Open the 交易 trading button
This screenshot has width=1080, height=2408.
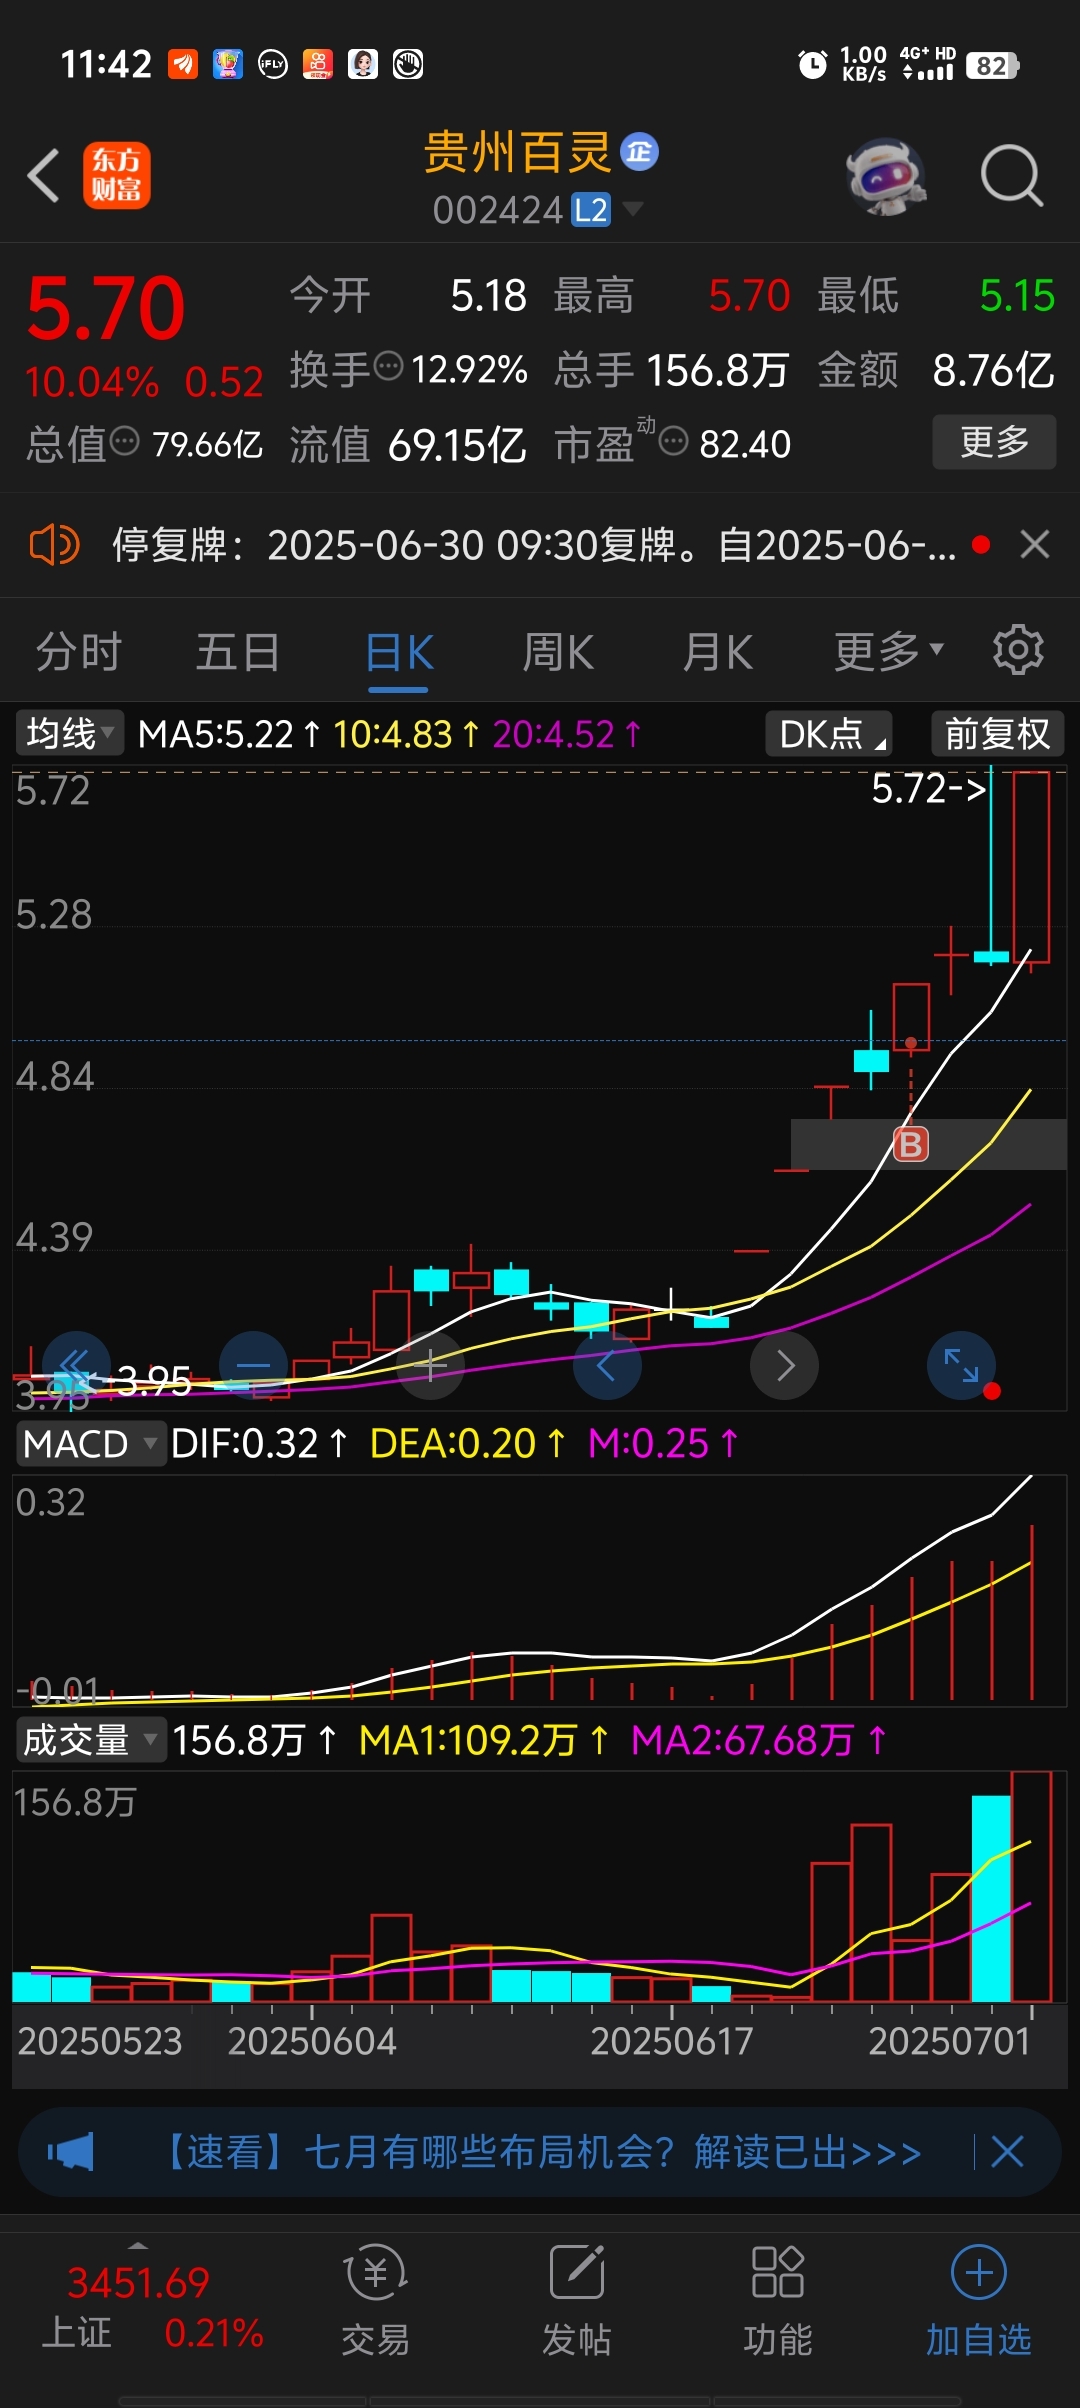tap(376, 2300)
